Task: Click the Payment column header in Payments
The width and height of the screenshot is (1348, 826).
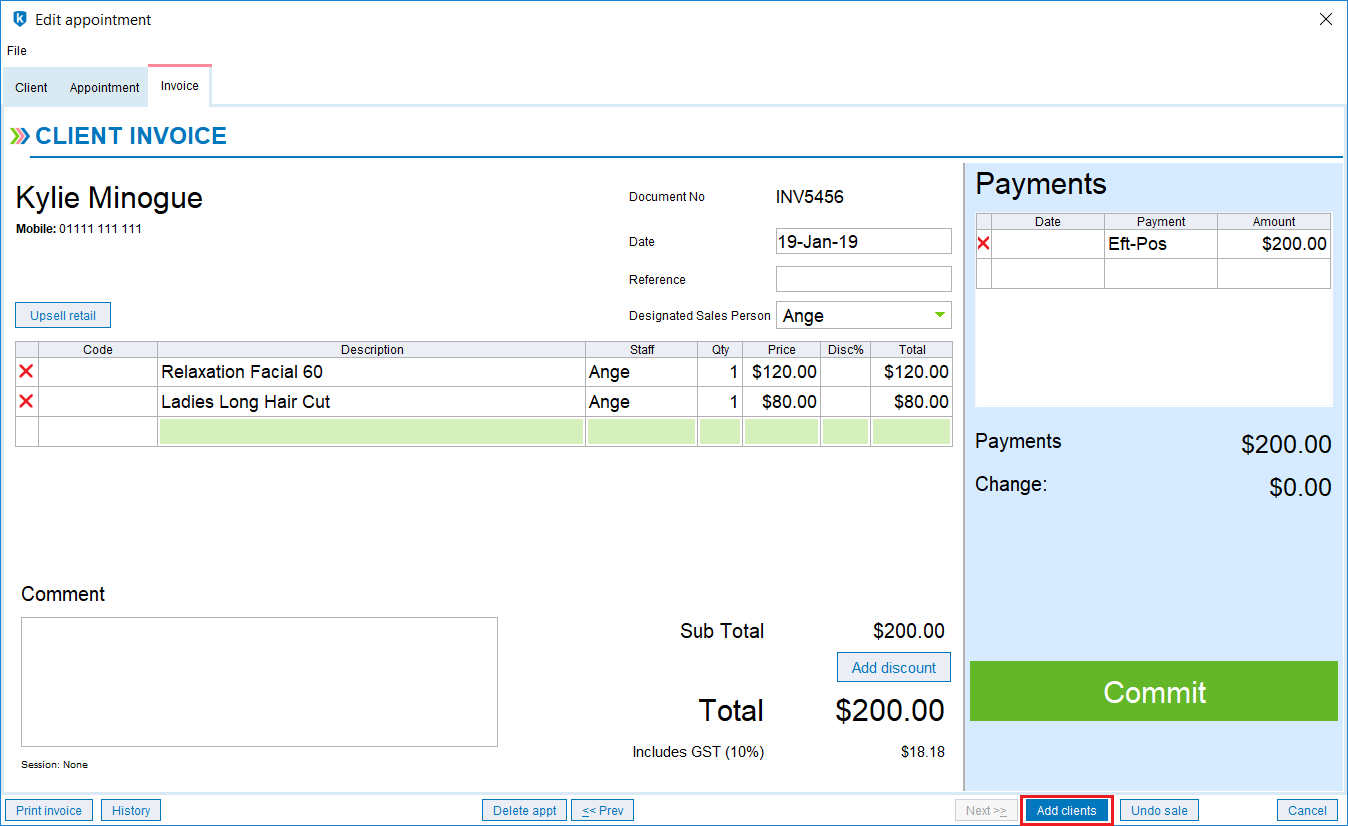Action: coord(1160,222)
